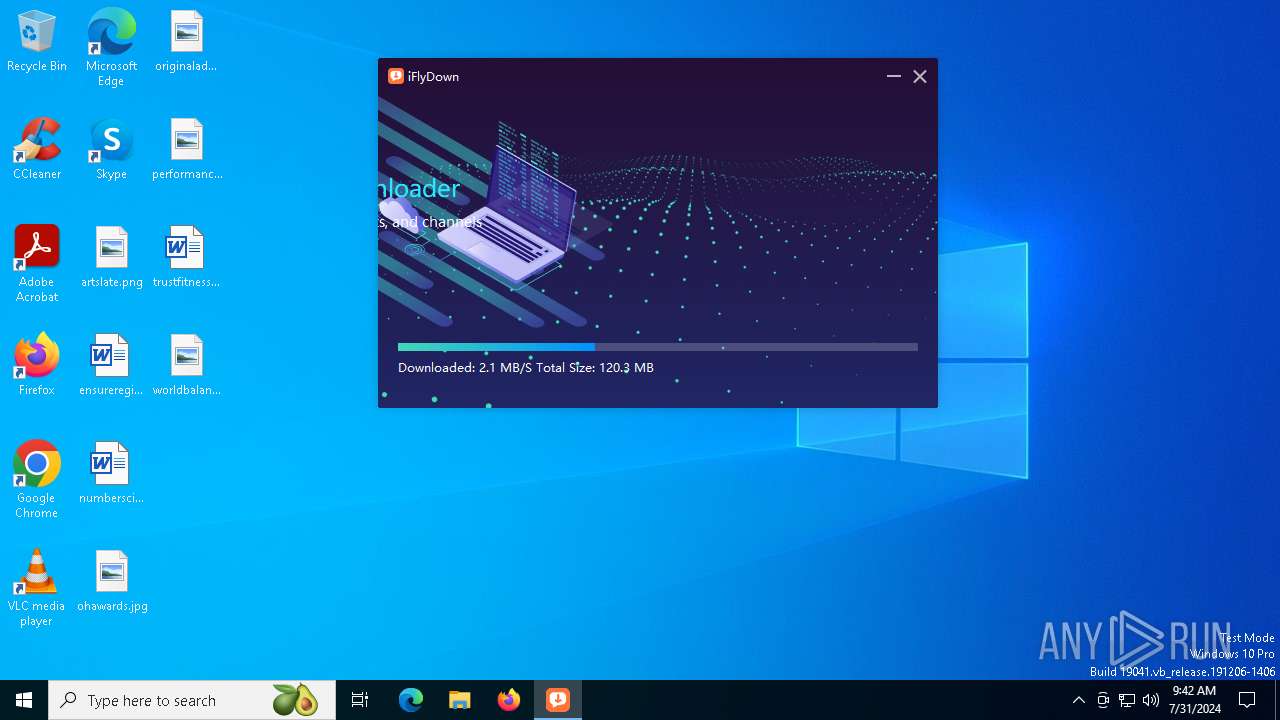
Task: Launch Microsoft Edge from the taskbar
Action: pyautogui.click(x=411, y=700)
